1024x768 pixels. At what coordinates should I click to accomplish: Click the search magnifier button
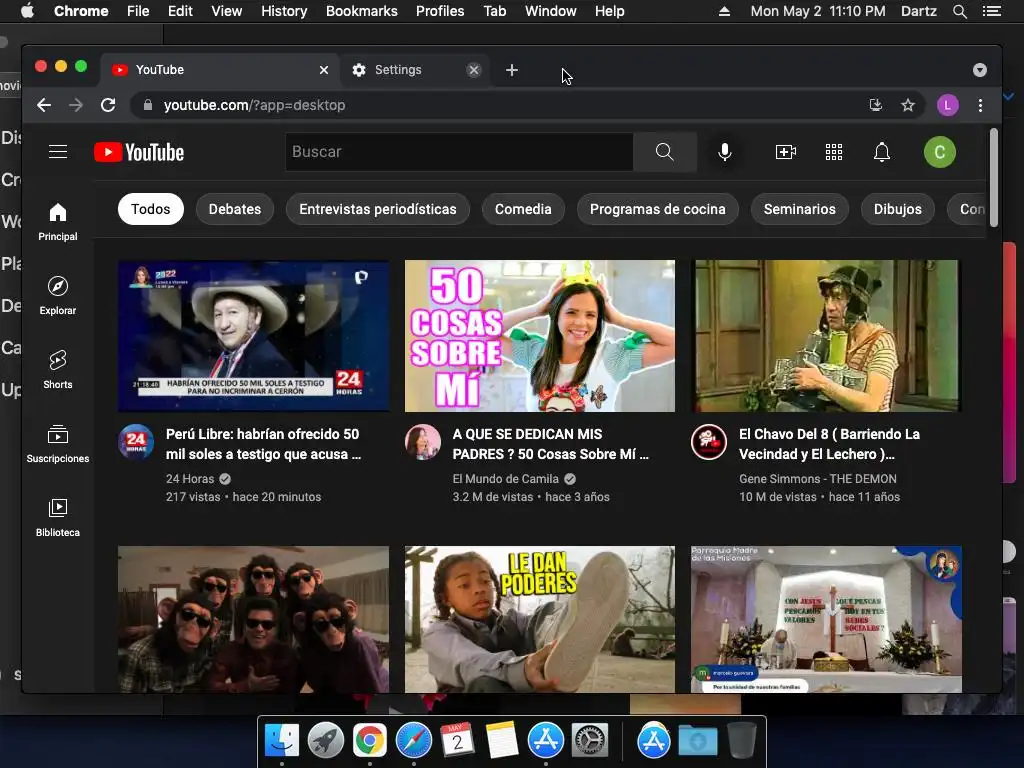[x=665, y=152]
